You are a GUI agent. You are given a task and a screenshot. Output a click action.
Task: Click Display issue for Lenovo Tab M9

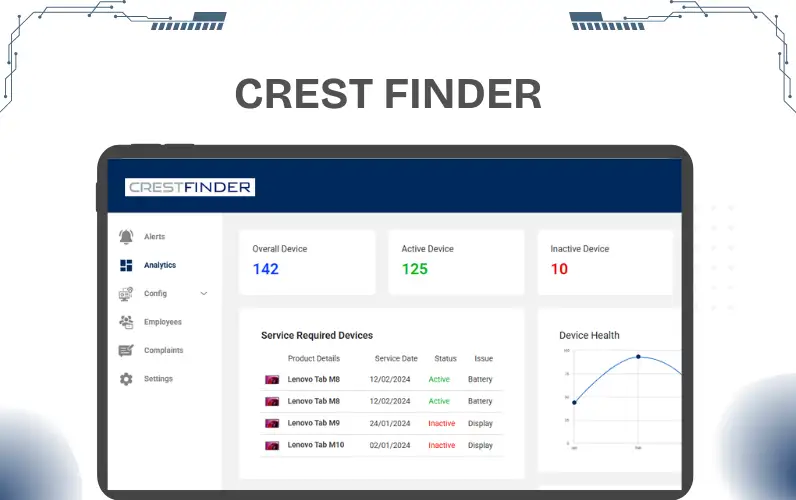tap(480, 423)
